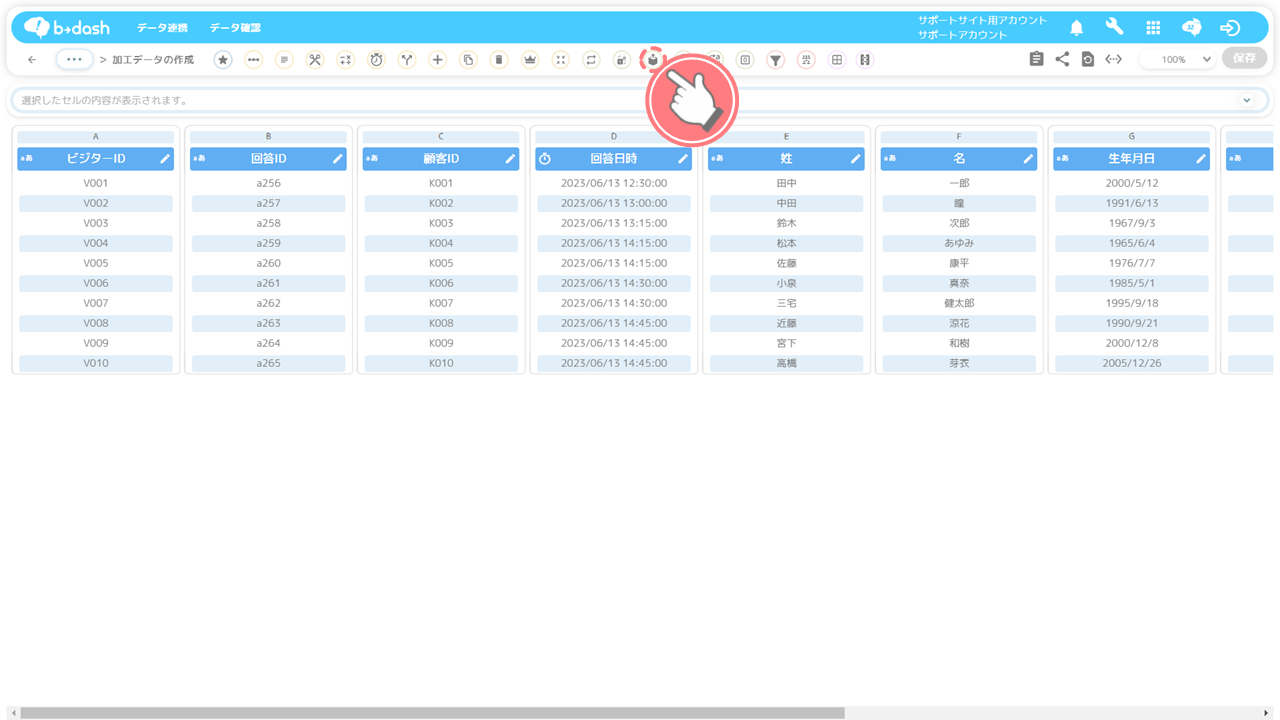Select column letter D label
Viewport: 1280px width, 720px height.
[x=614, y=136]
